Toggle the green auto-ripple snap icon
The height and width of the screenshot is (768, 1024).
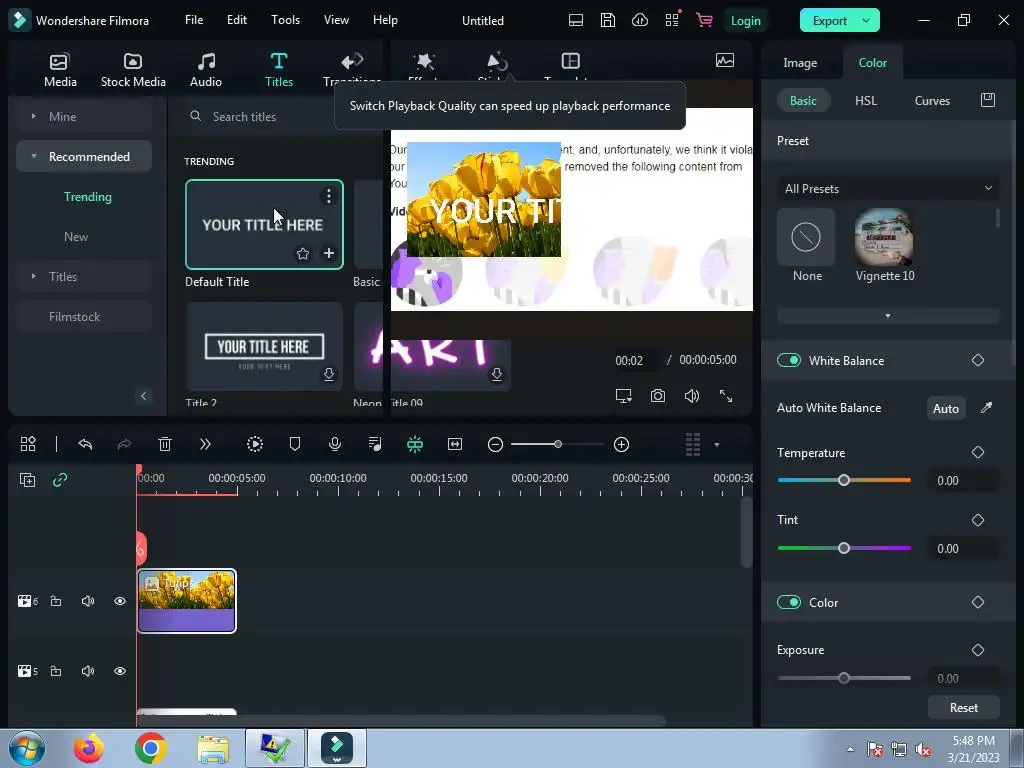pos(415,444)
